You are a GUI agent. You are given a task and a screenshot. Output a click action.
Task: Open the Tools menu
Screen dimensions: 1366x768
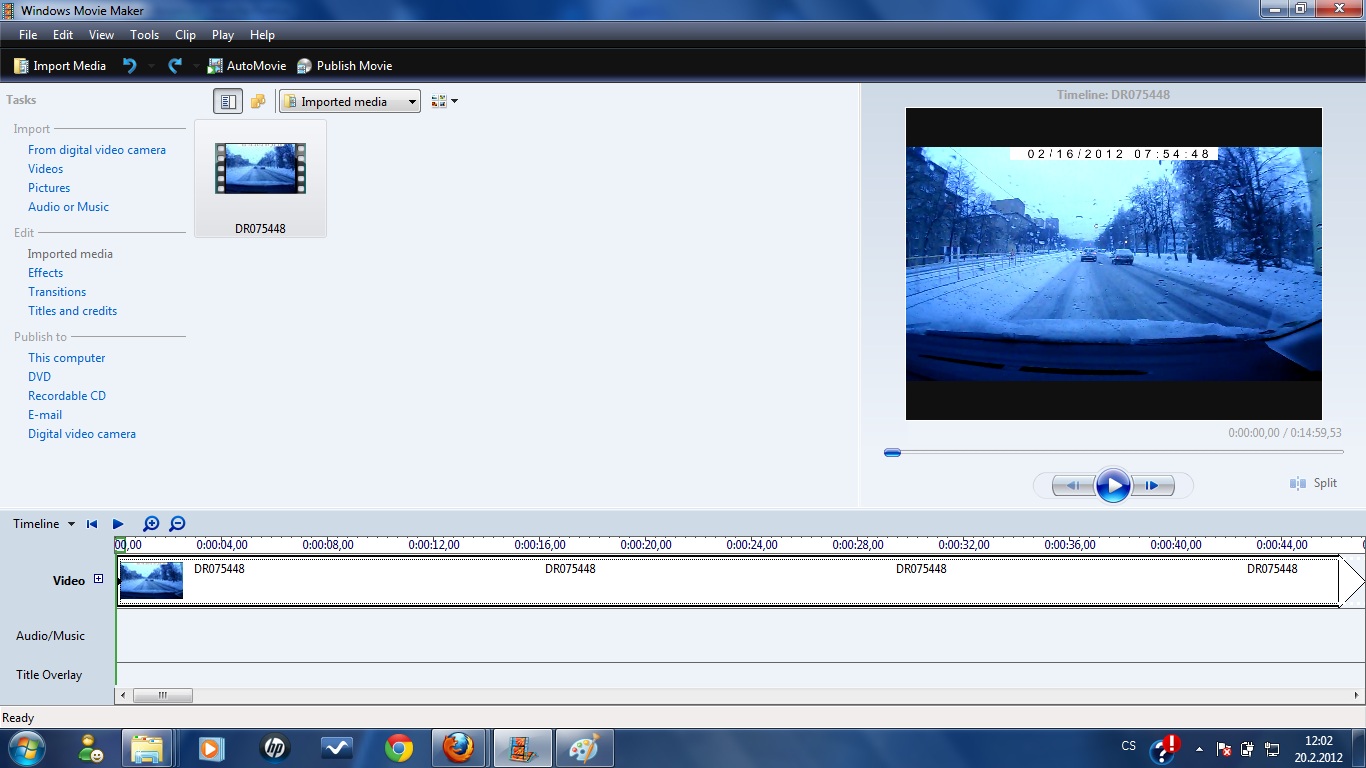point(144,35)
